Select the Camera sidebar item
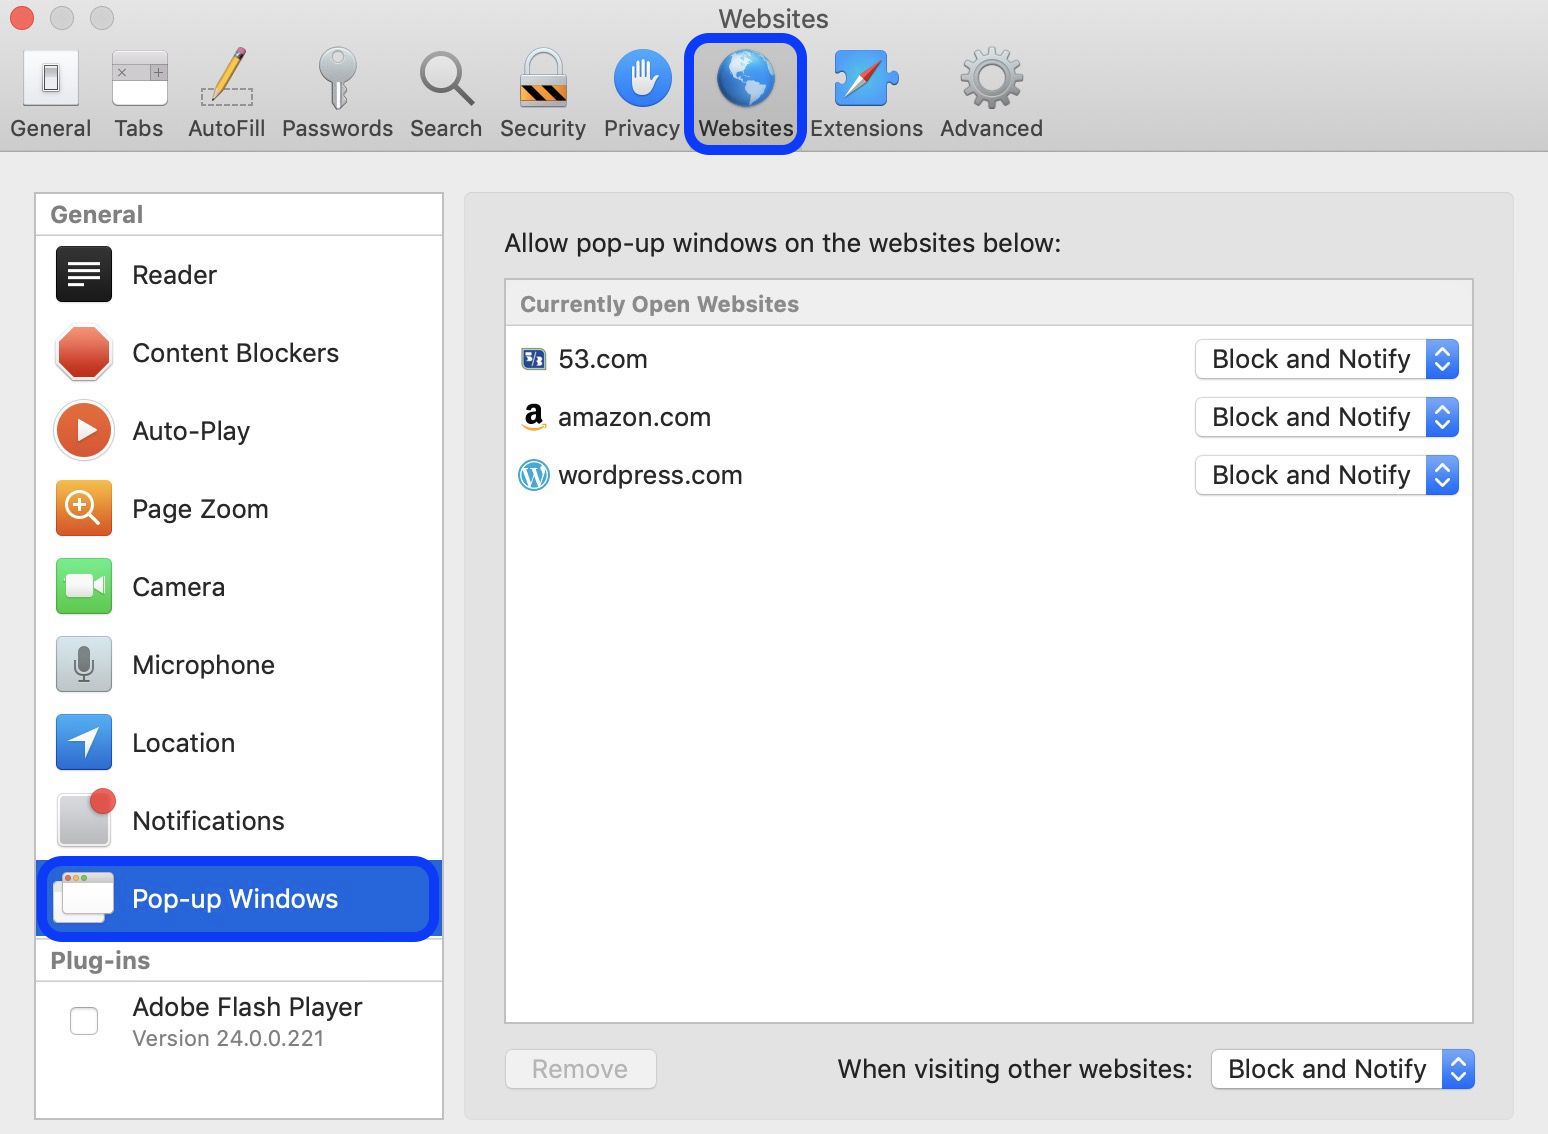The width and height of the screenshot is (1548, 1134). tap(178, 587)
